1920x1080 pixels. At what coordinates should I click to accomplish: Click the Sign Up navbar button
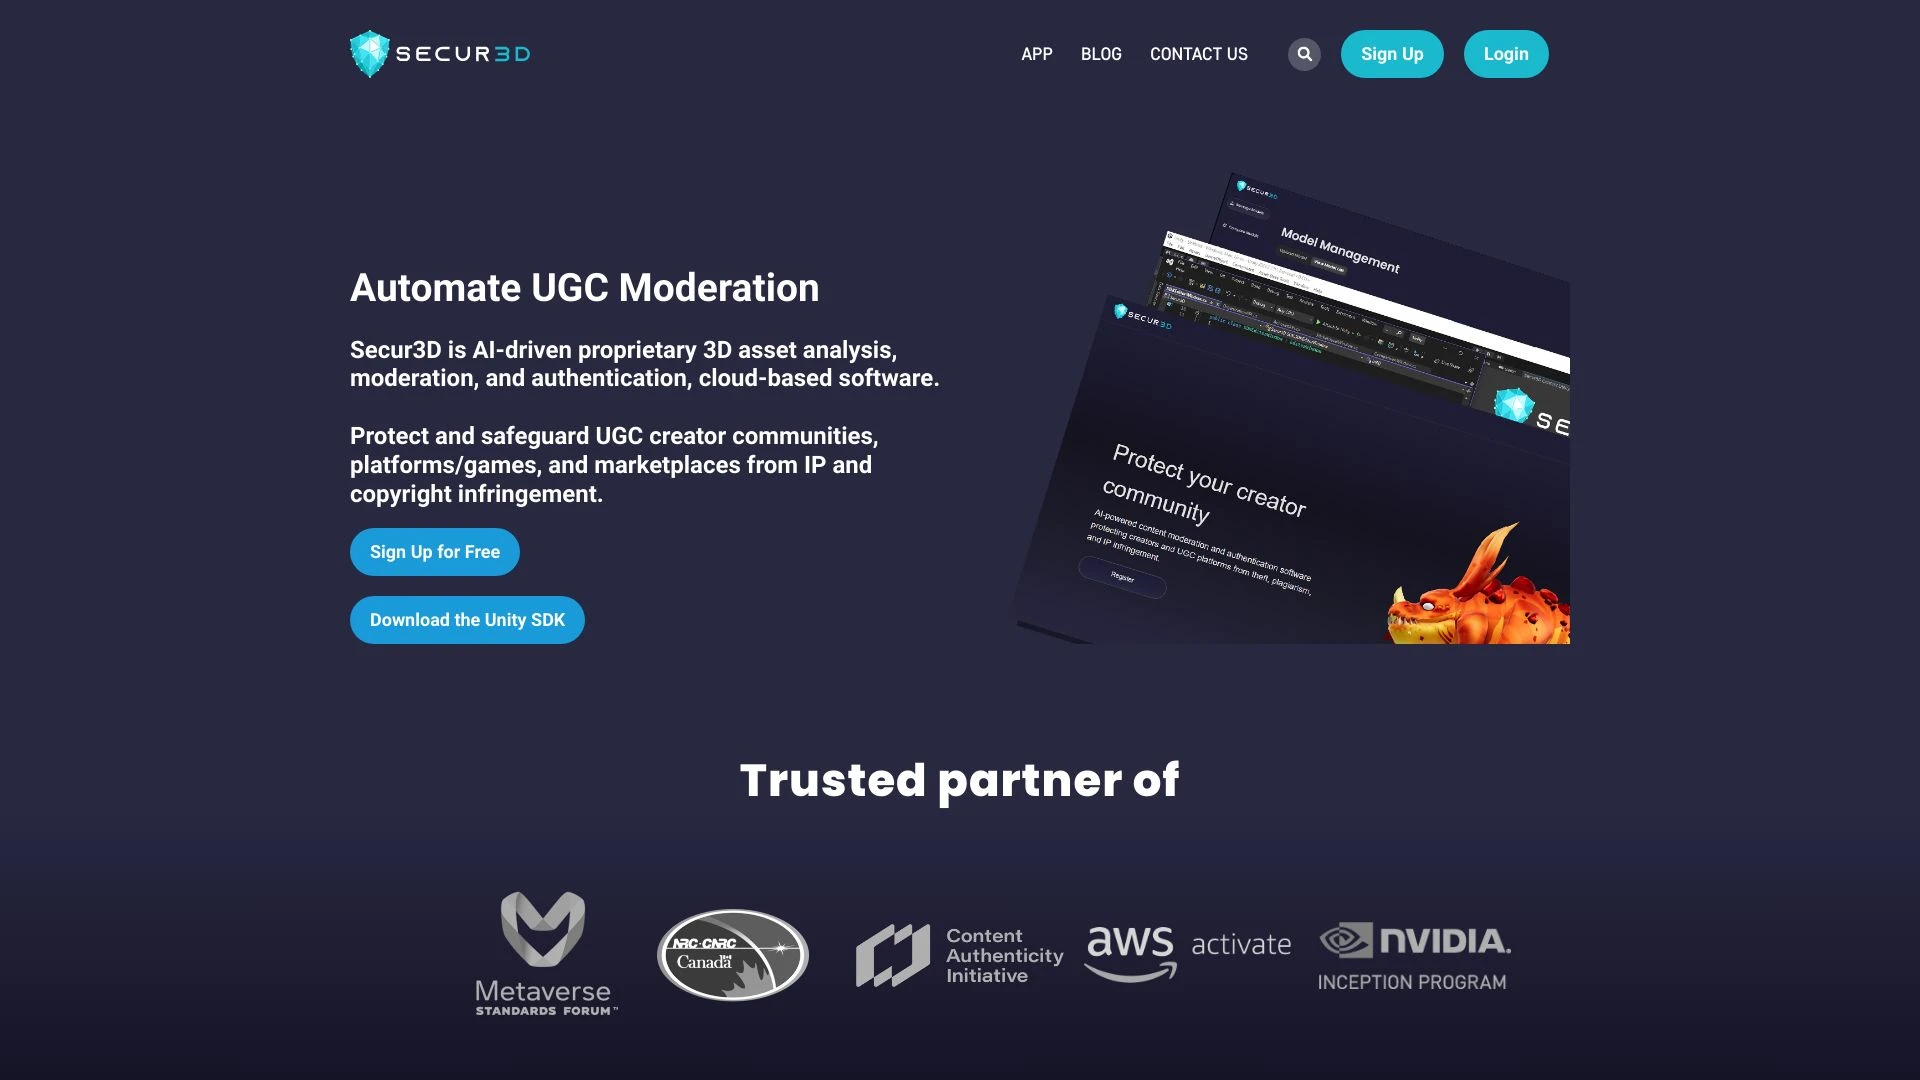tap(1391, 53)
